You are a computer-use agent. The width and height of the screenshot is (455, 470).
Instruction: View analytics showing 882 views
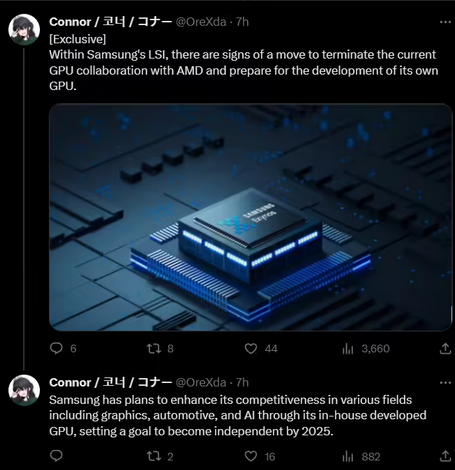click(361, 456)
